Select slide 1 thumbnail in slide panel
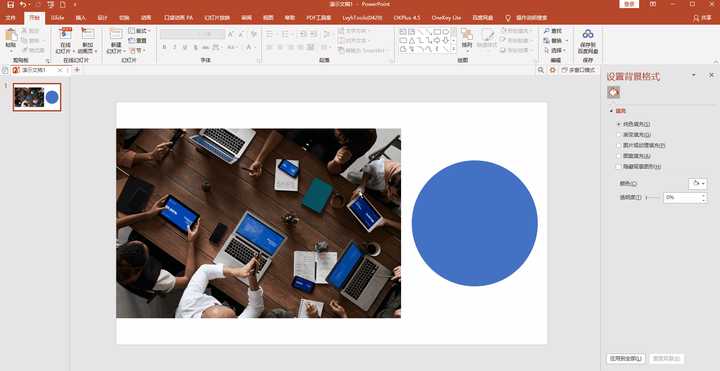720x371 pixels. (37, 97)
